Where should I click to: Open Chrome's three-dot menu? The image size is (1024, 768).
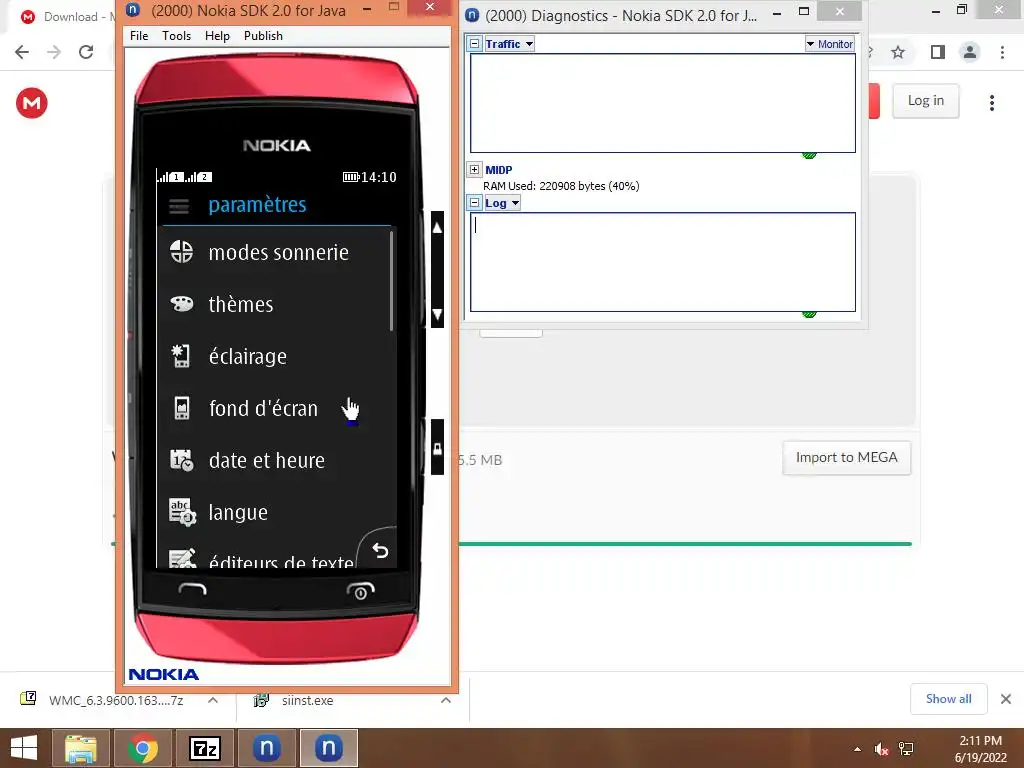click(x=1002, y=52)
